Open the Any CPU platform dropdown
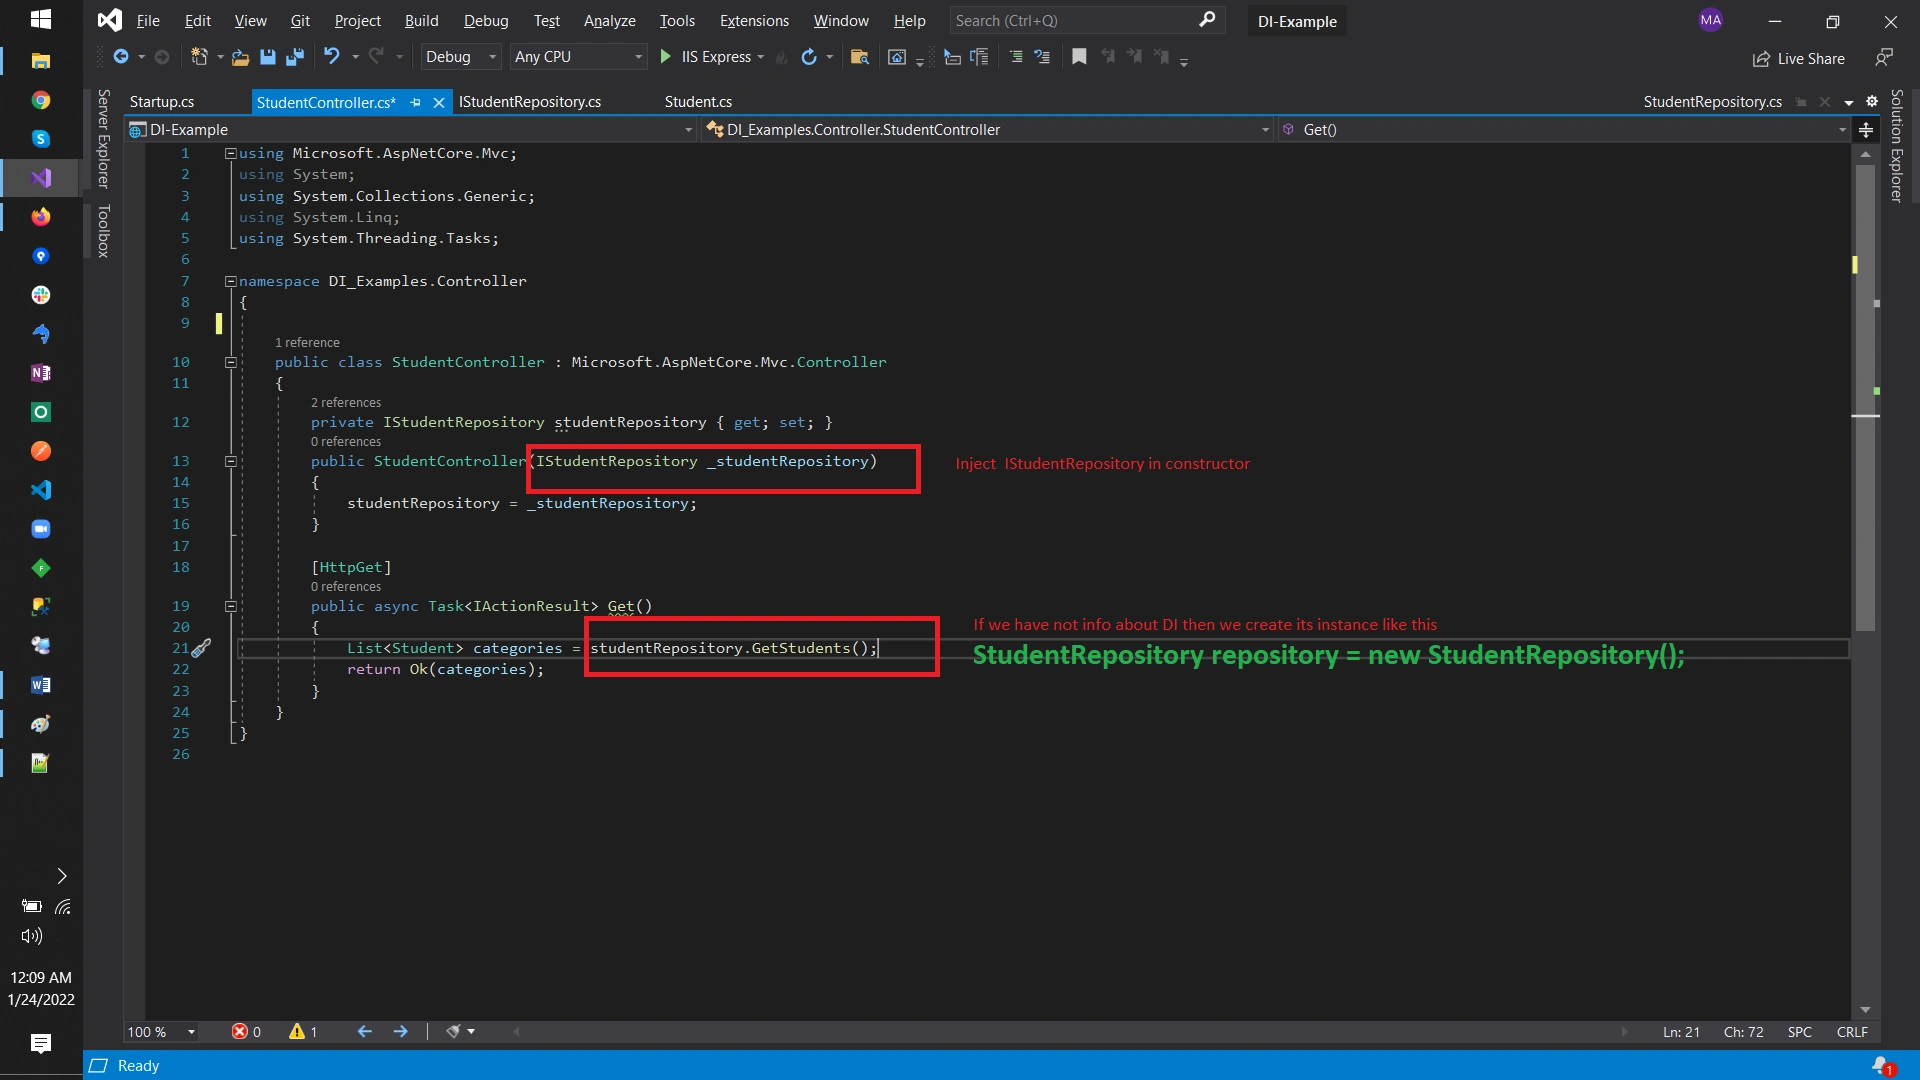This screenshot has width=1920, height=1080. [578, 57]
